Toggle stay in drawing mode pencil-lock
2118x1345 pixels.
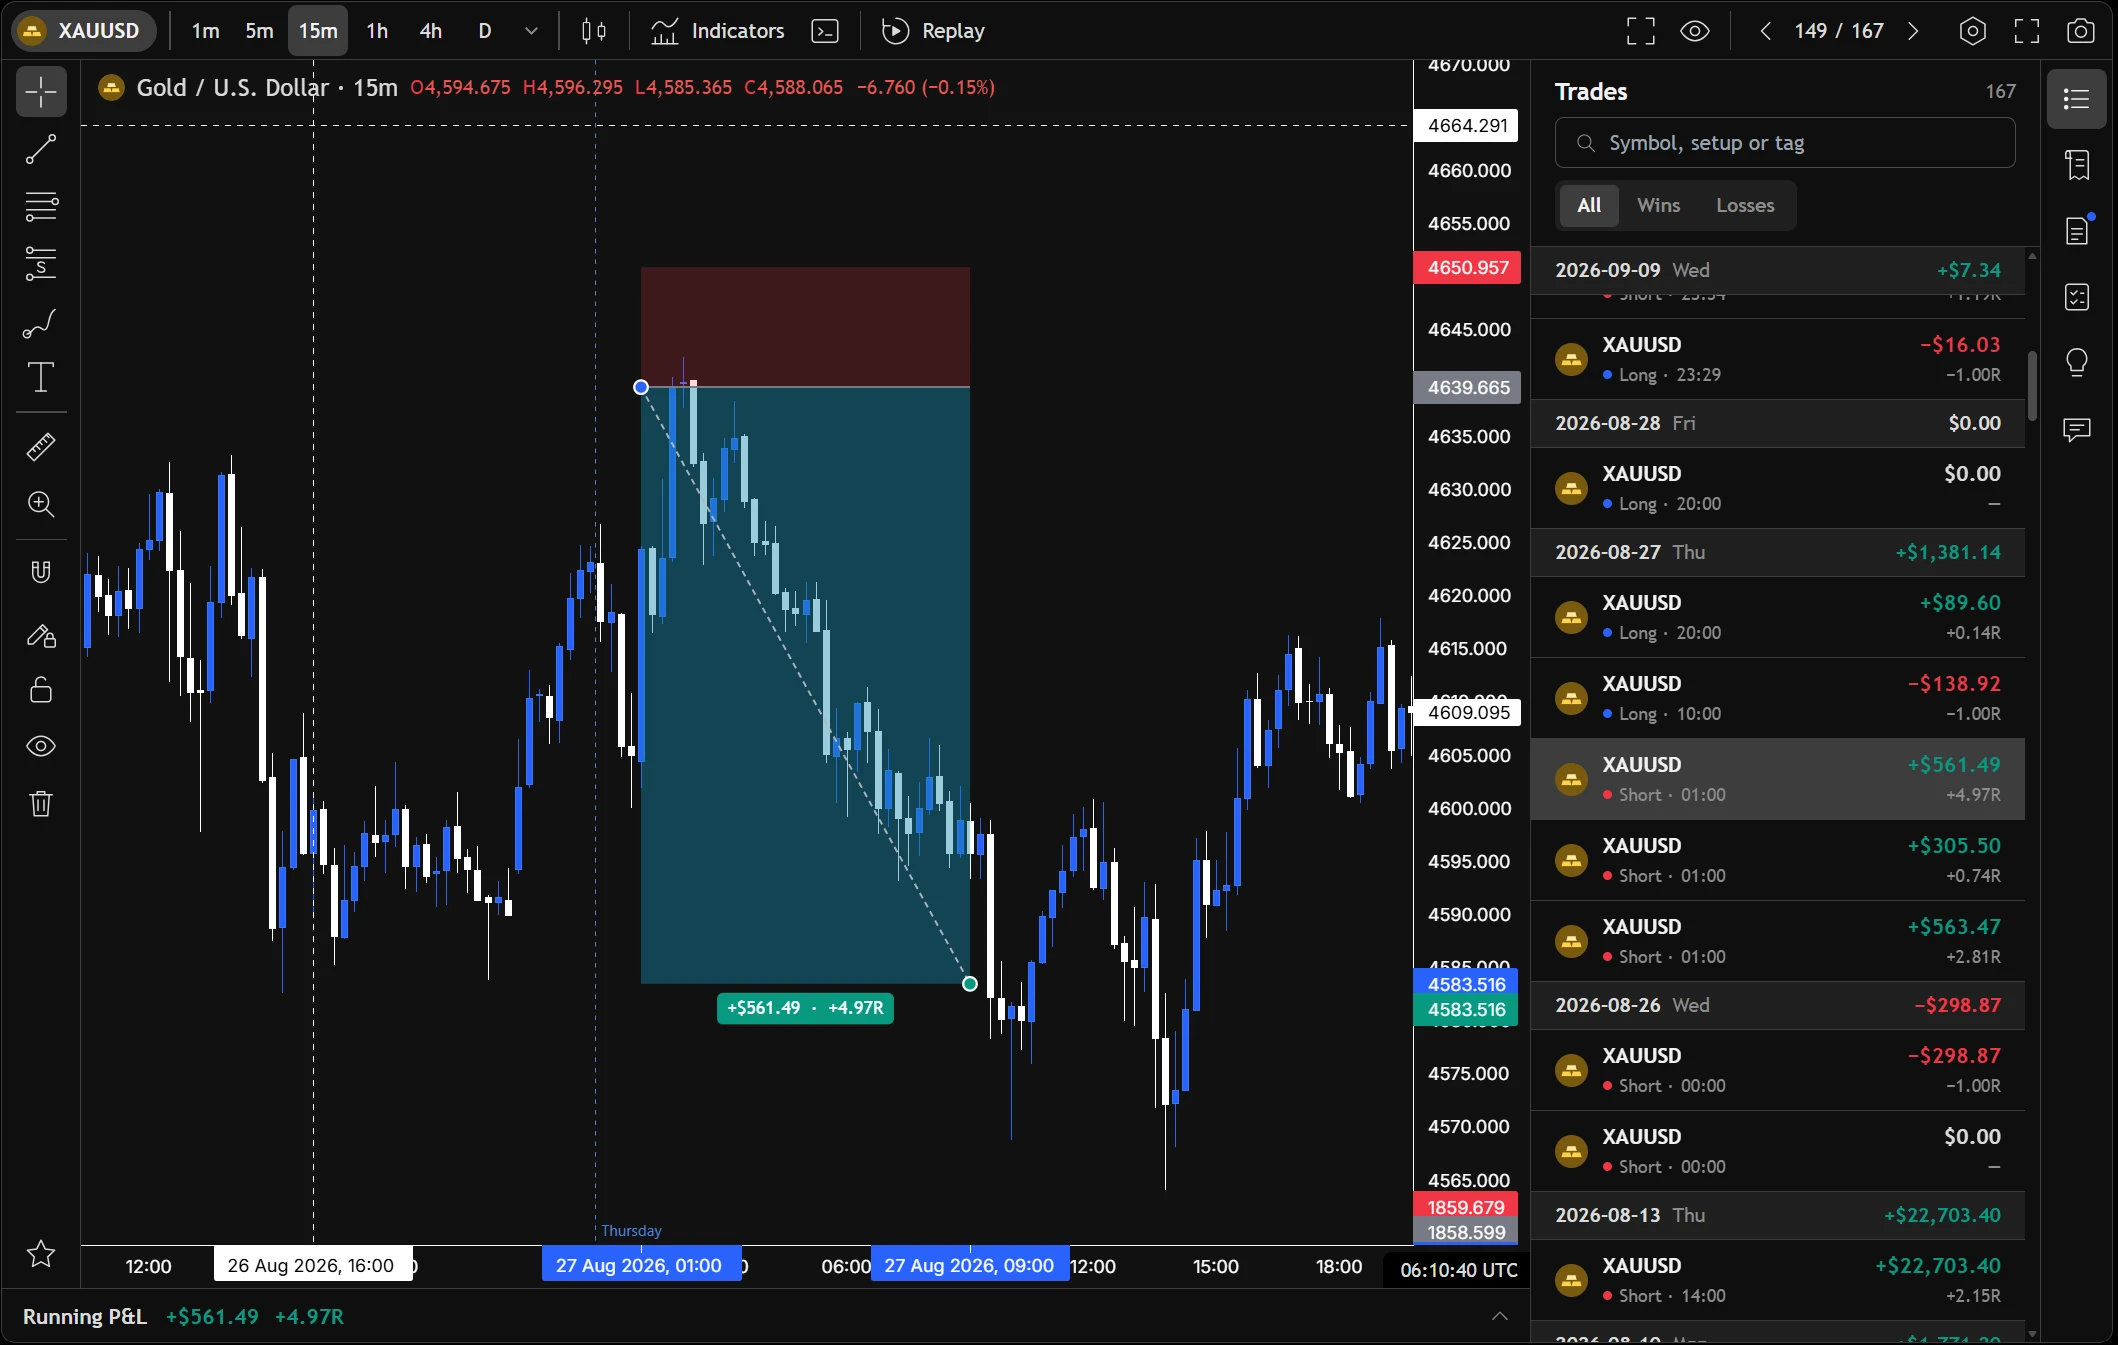(41, 634)
